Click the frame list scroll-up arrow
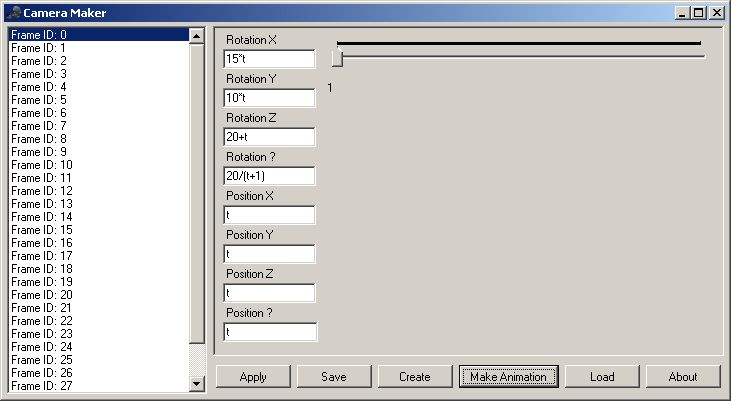This screenshot has width=731, height=401. click(196, 35)
